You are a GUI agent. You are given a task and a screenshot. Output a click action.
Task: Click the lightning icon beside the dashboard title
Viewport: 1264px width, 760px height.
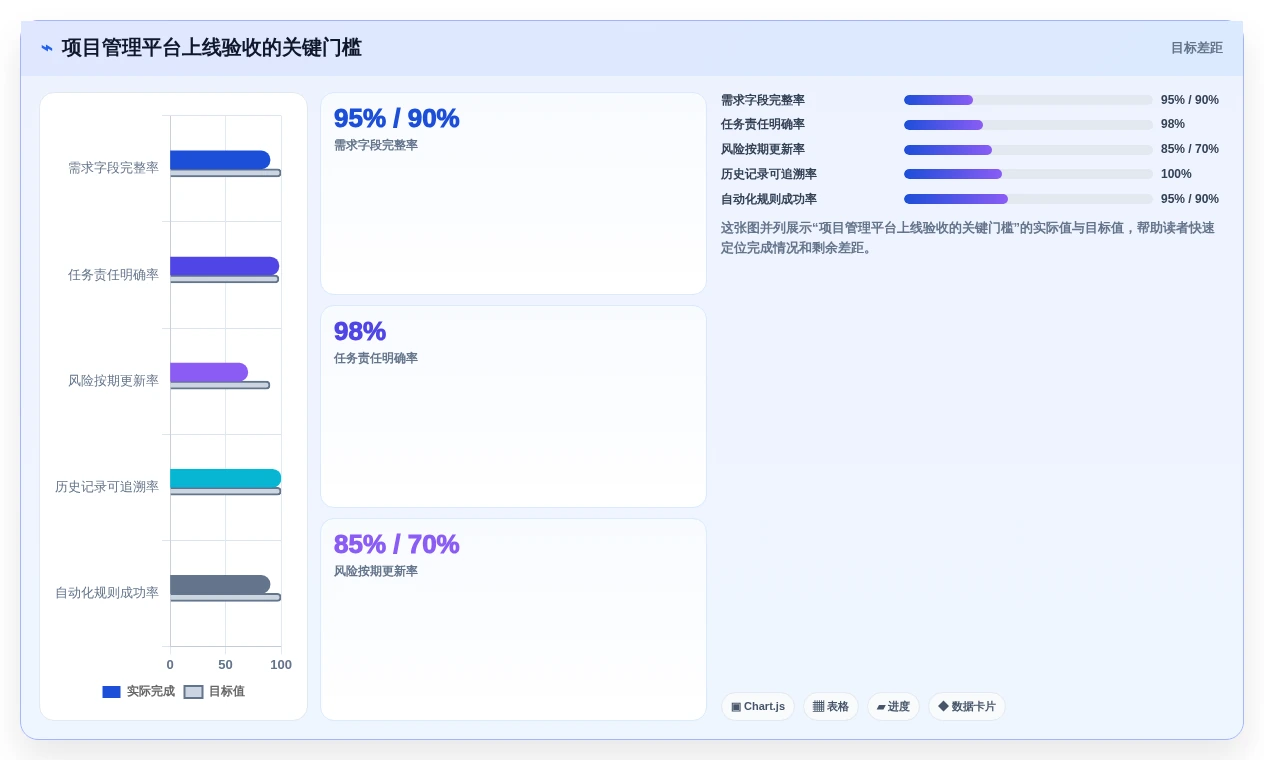(x=47, y=48)
